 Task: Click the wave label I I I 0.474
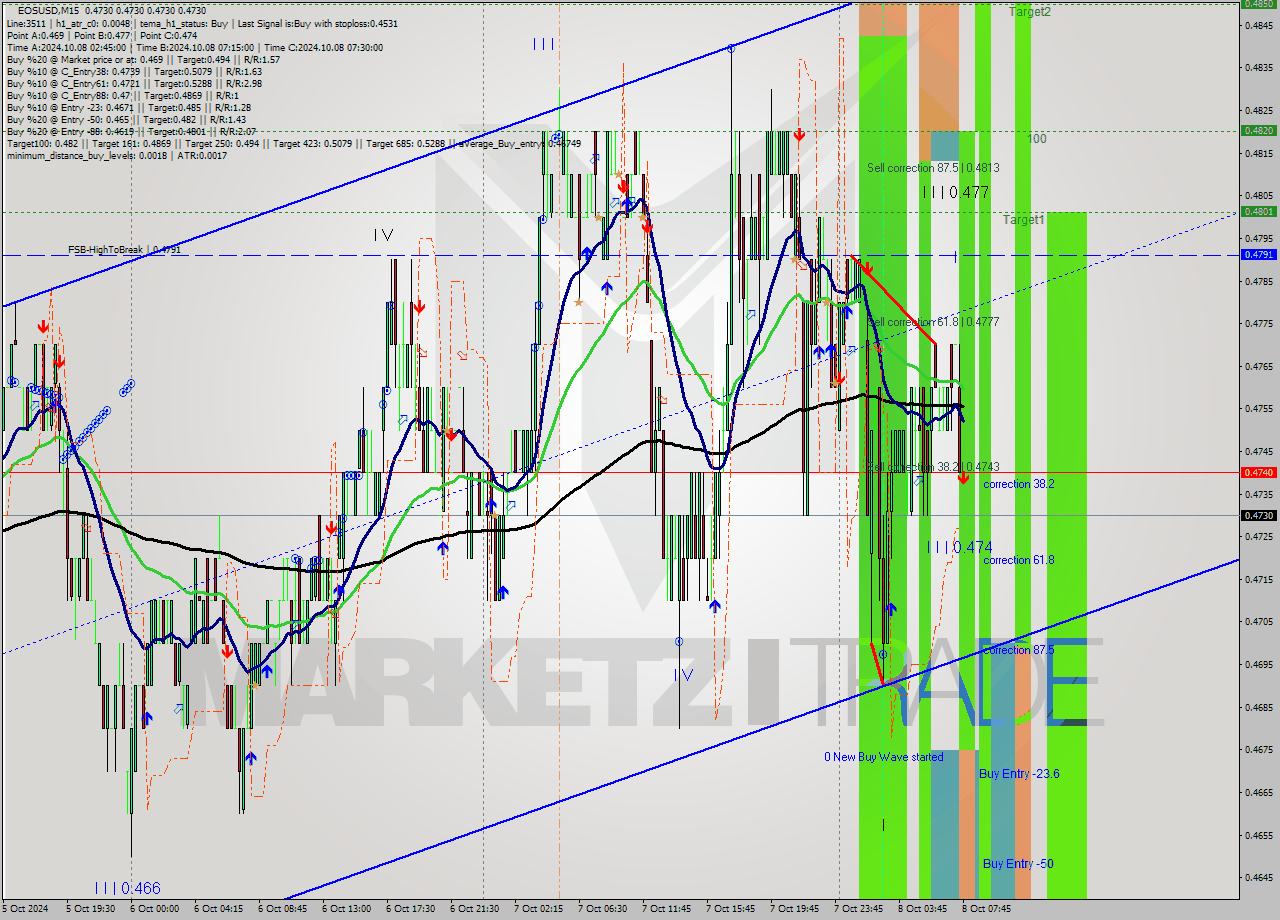click(x=959, y=547)
